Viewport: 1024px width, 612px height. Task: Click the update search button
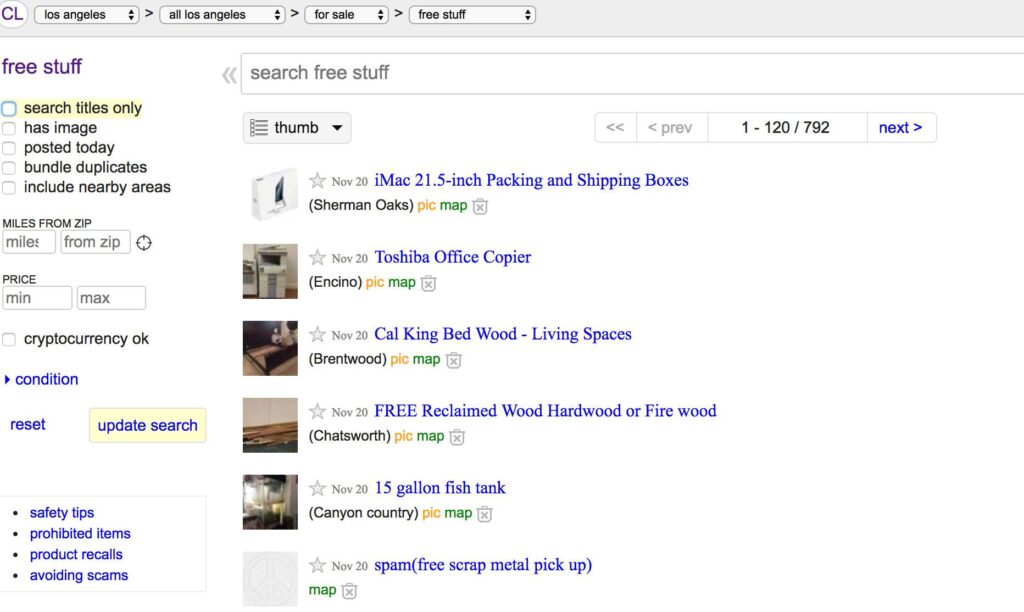147,425
